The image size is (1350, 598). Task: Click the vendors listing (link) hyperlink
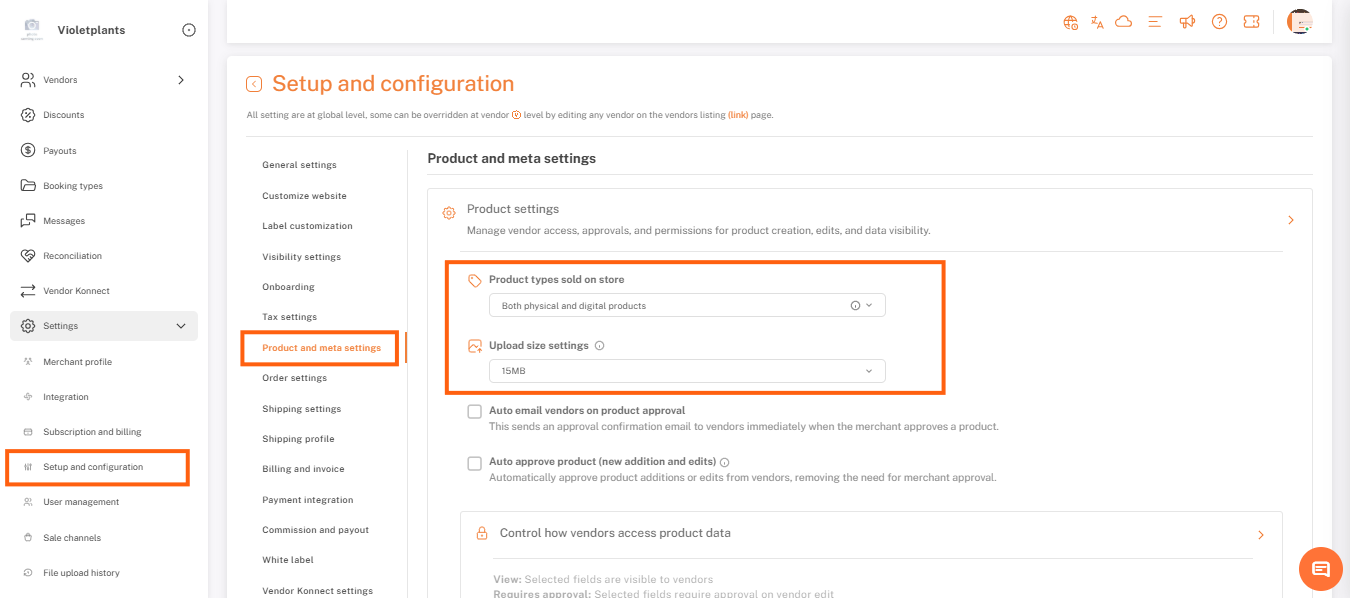point(738,115)
